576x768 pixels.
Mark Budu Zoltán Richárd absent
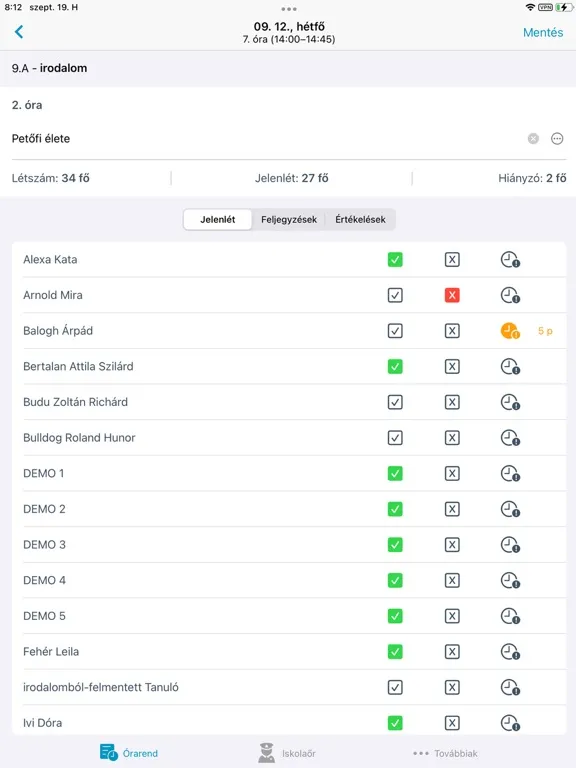(x=452, y=402)
